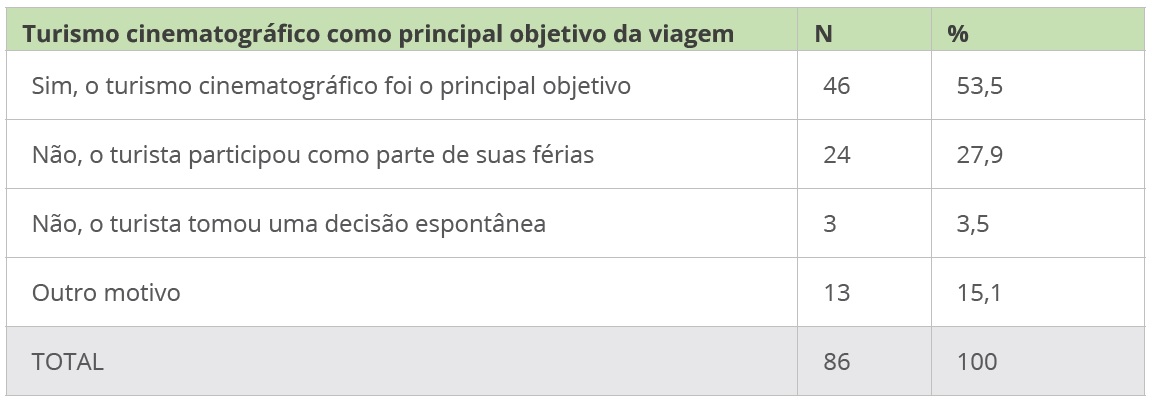The width and height of the screenshot is (1154, 407).
Task: Click the percentage value 15,1
Action: coord(979,293)
